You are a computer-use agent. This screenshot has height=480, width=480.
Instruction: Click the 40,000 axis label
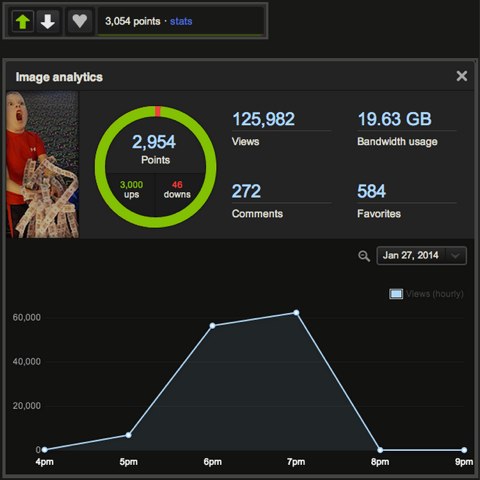[x=27, y=362]
